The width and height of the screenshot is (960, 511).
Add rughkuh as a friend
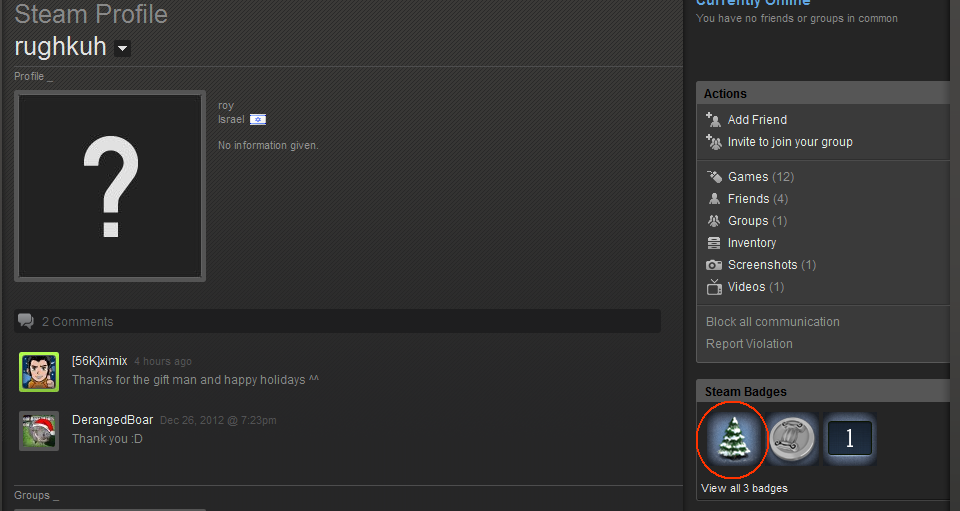[x=757, y=120]
